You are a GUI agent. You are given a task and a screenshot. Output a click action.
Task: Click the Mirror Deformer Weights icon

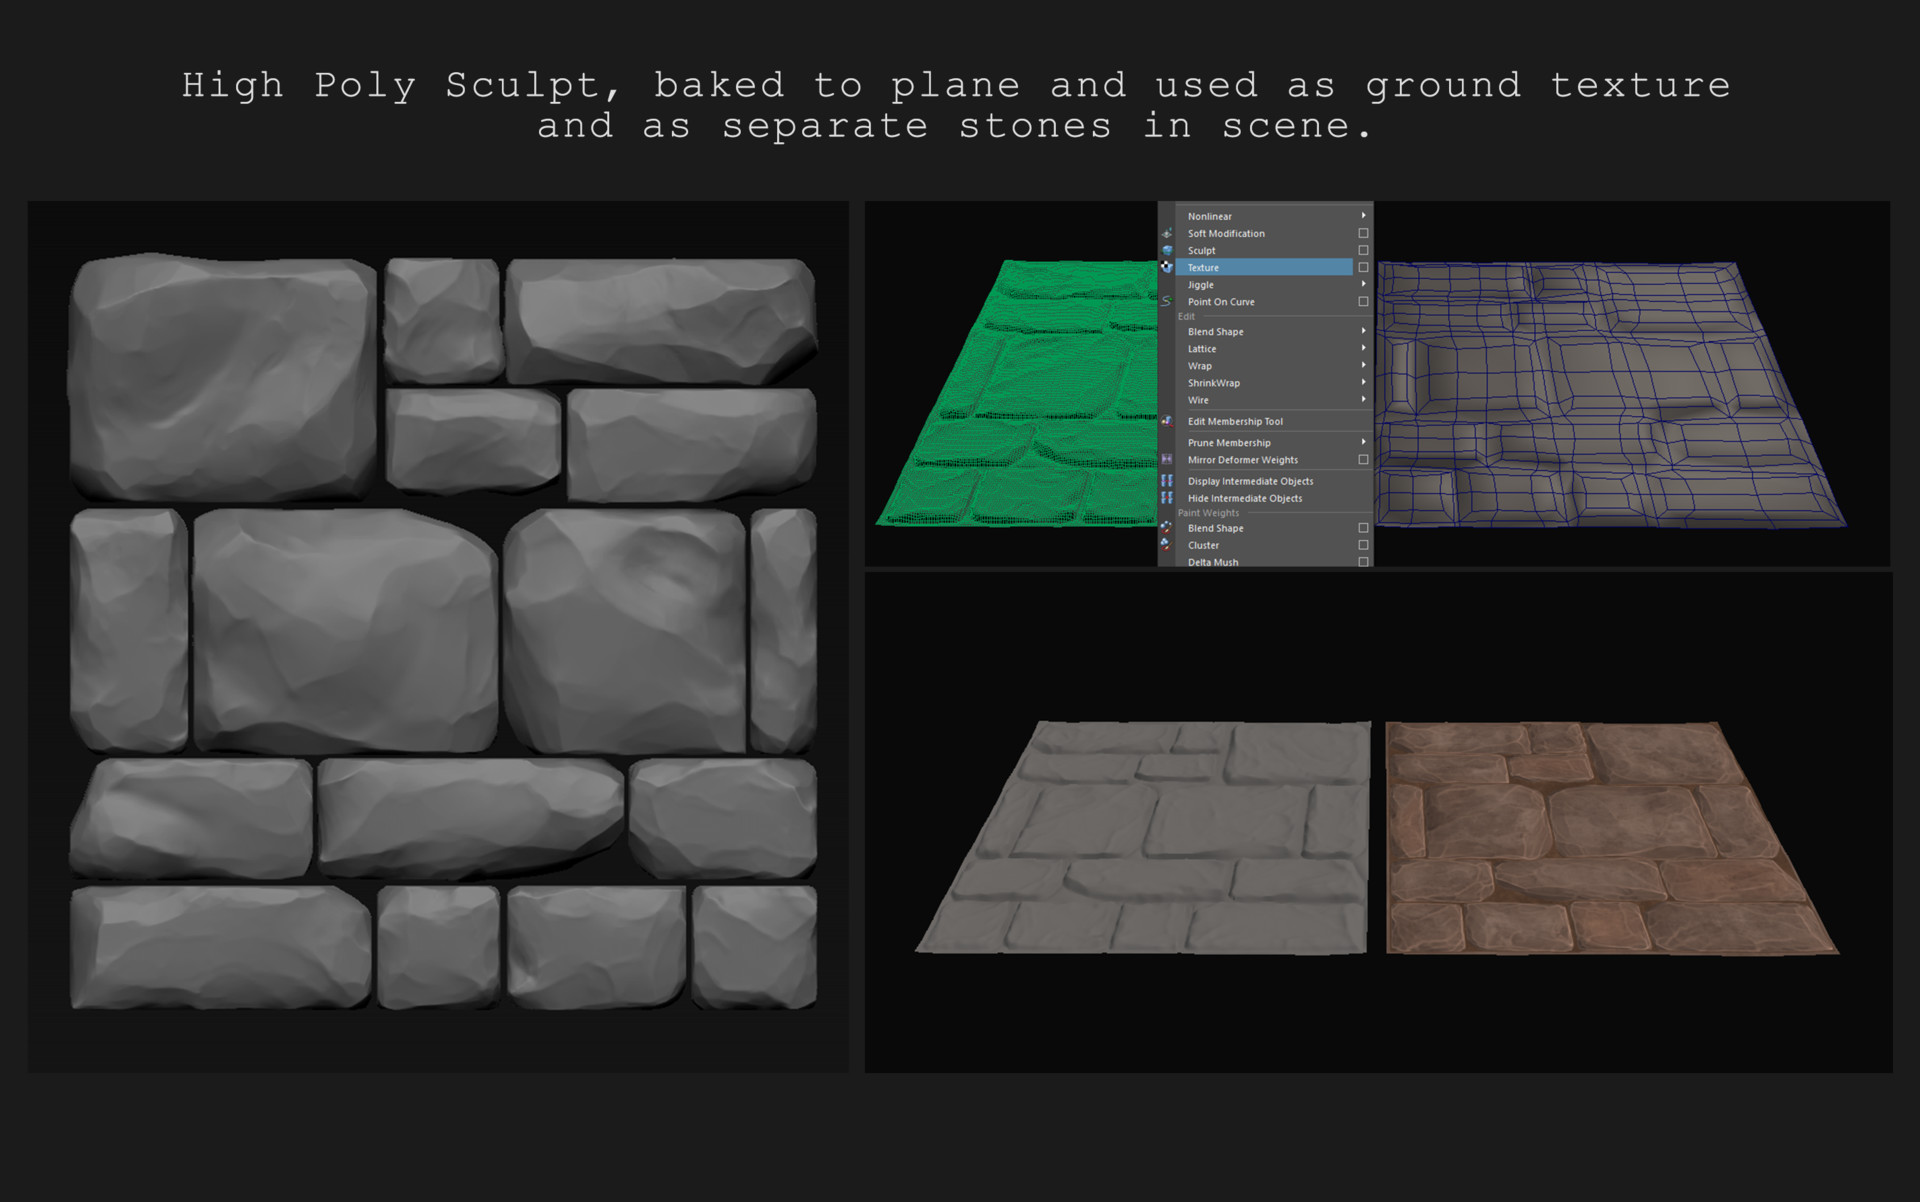click(1167, 459)
